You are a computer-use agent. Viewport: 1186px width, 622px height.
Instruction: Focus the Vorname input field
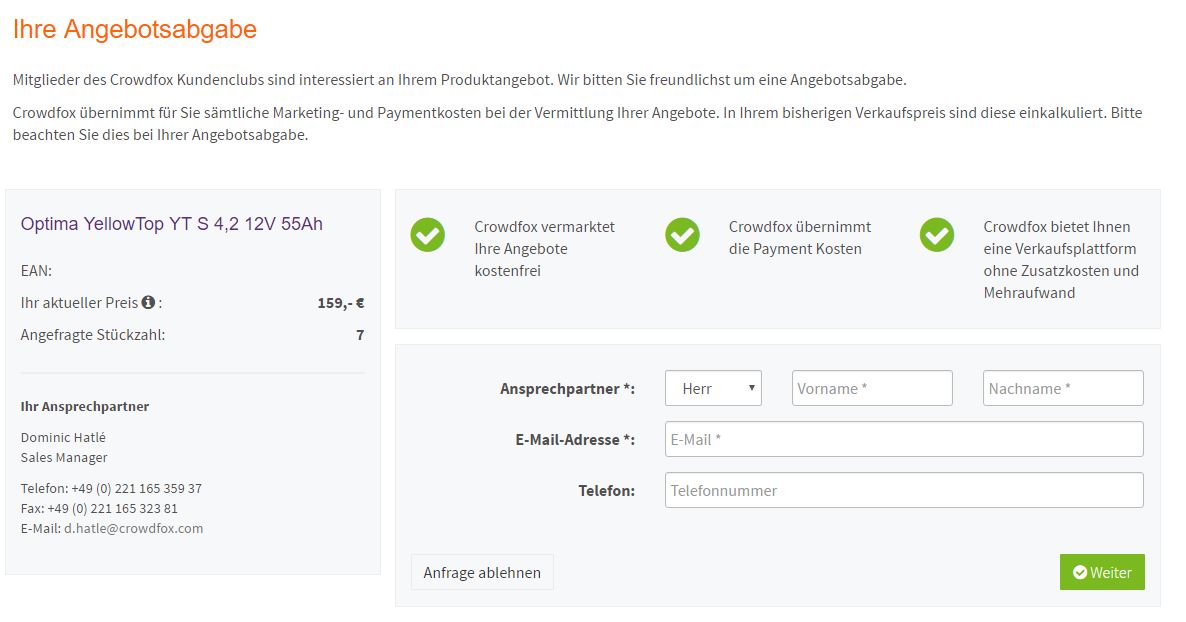pyautogui.click(x=872, y=388)
